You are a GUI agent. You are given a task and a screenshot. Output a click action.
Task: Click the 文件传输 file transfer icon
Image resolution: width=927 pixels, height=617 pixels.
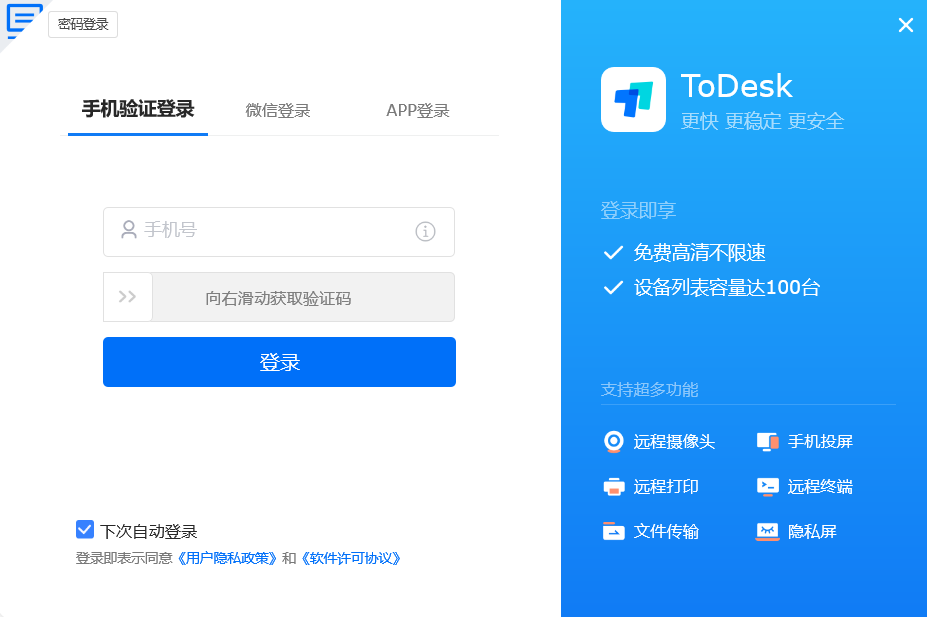click(614, 531)
